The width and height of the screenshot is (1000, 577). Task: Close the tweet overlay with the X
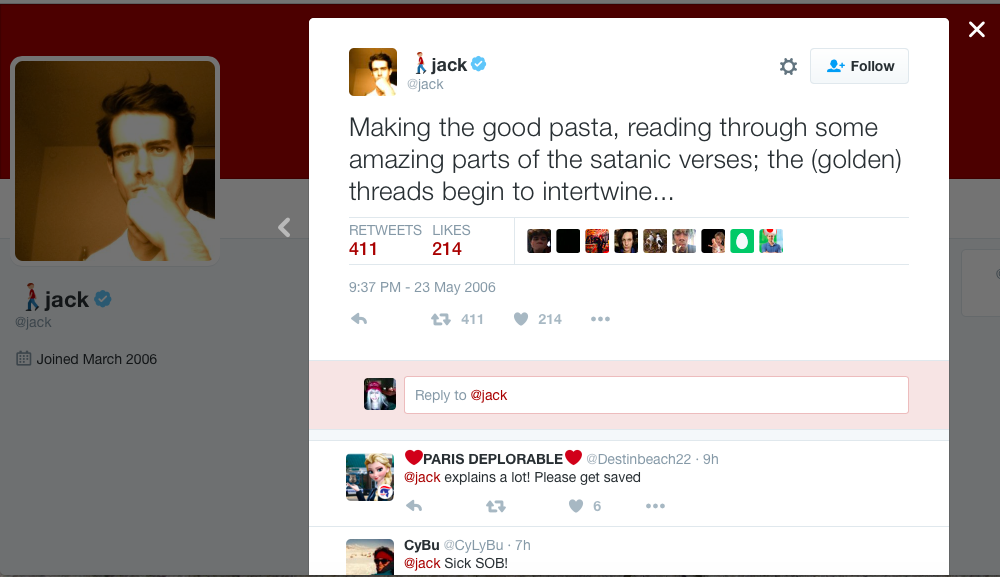click(x=976, y=29)
